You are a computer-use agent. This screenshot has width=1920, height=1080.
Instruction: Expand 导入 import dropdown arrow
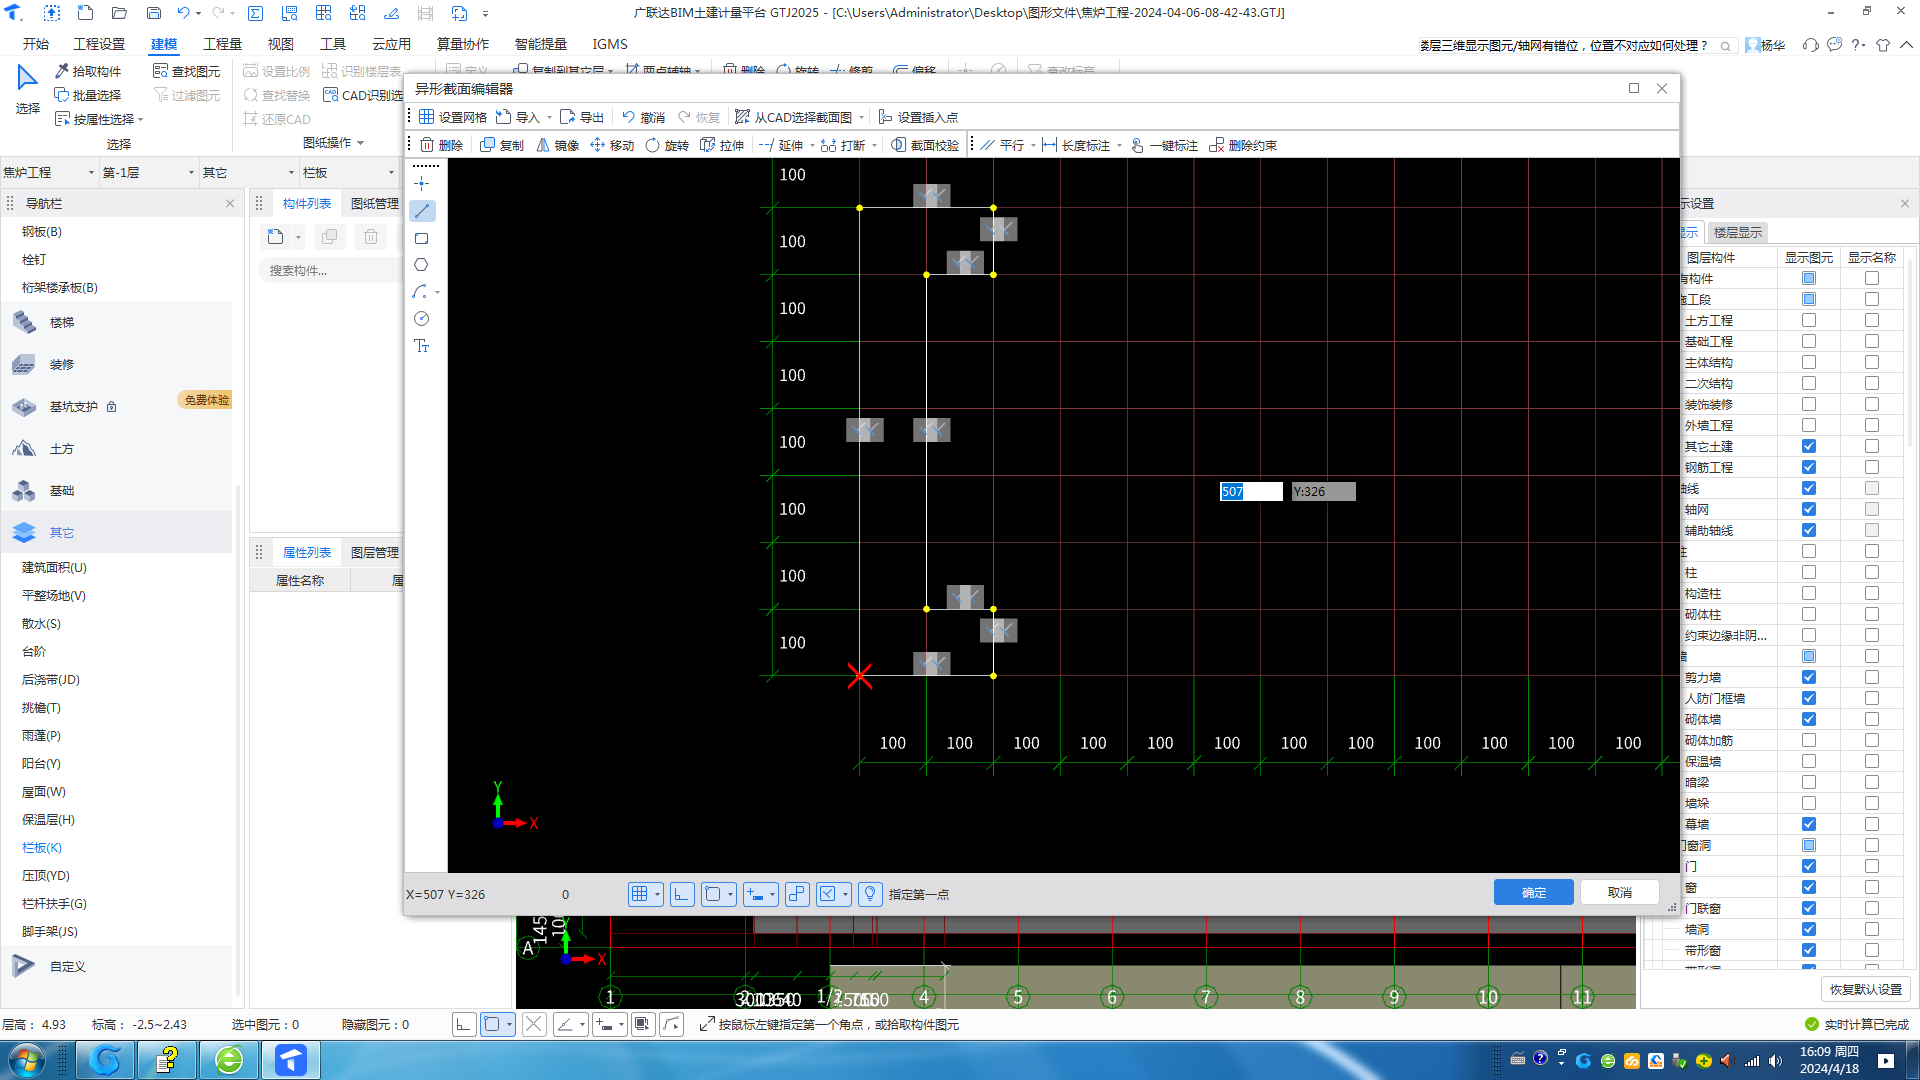549,118
